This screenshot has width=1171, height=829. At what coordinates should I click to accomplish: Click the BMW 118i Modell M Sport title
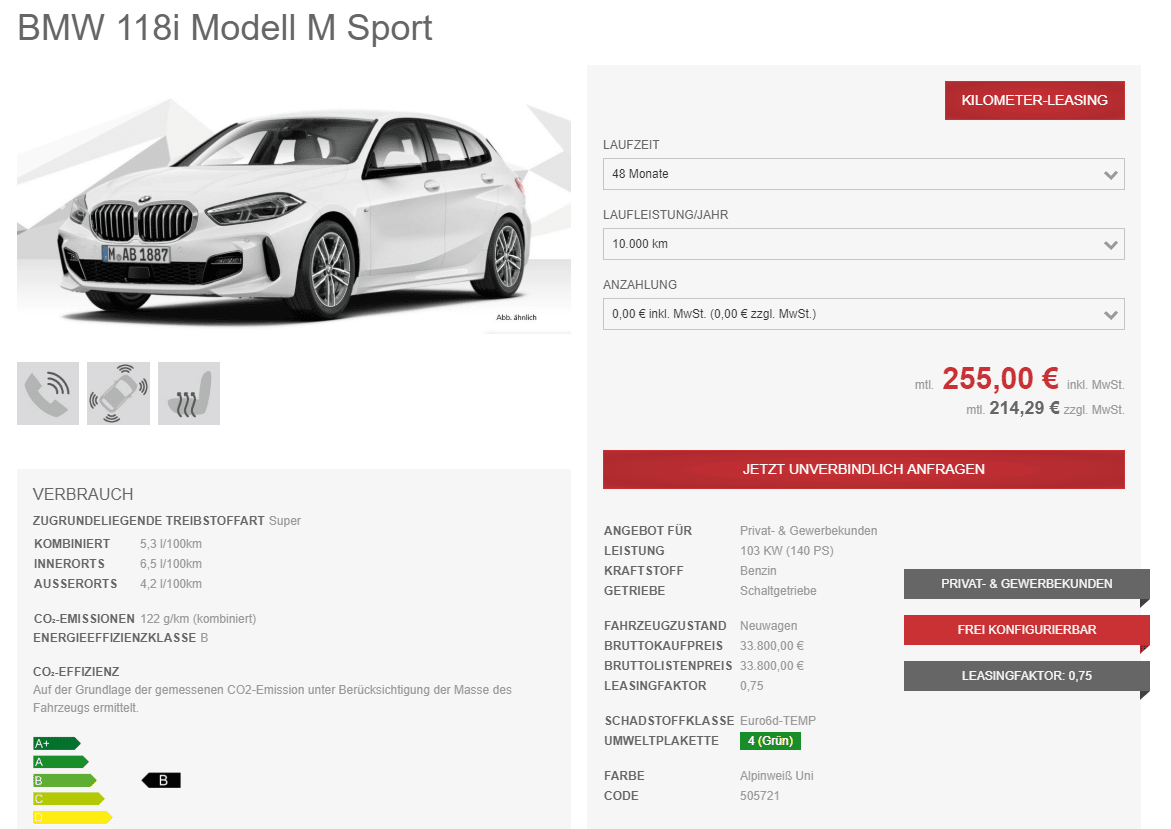tap(225, 28)
